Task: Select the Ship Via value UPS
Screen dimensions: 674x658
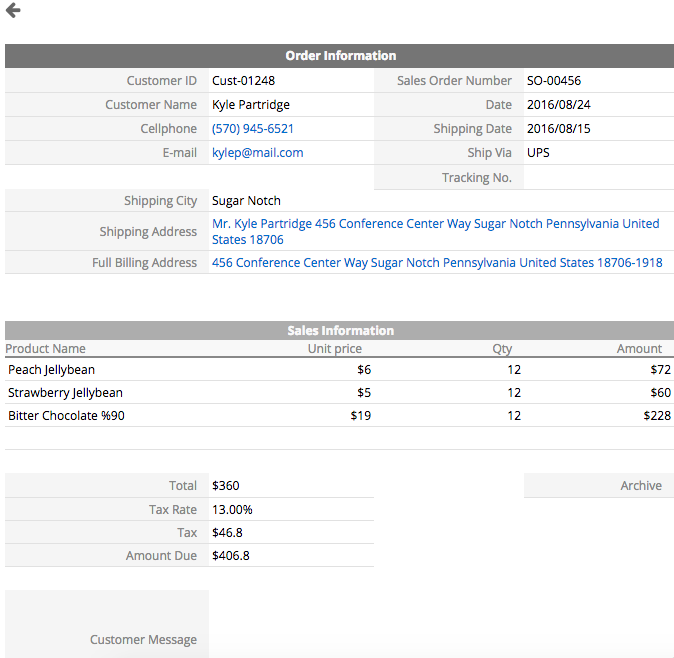Action: pos(538,153)
